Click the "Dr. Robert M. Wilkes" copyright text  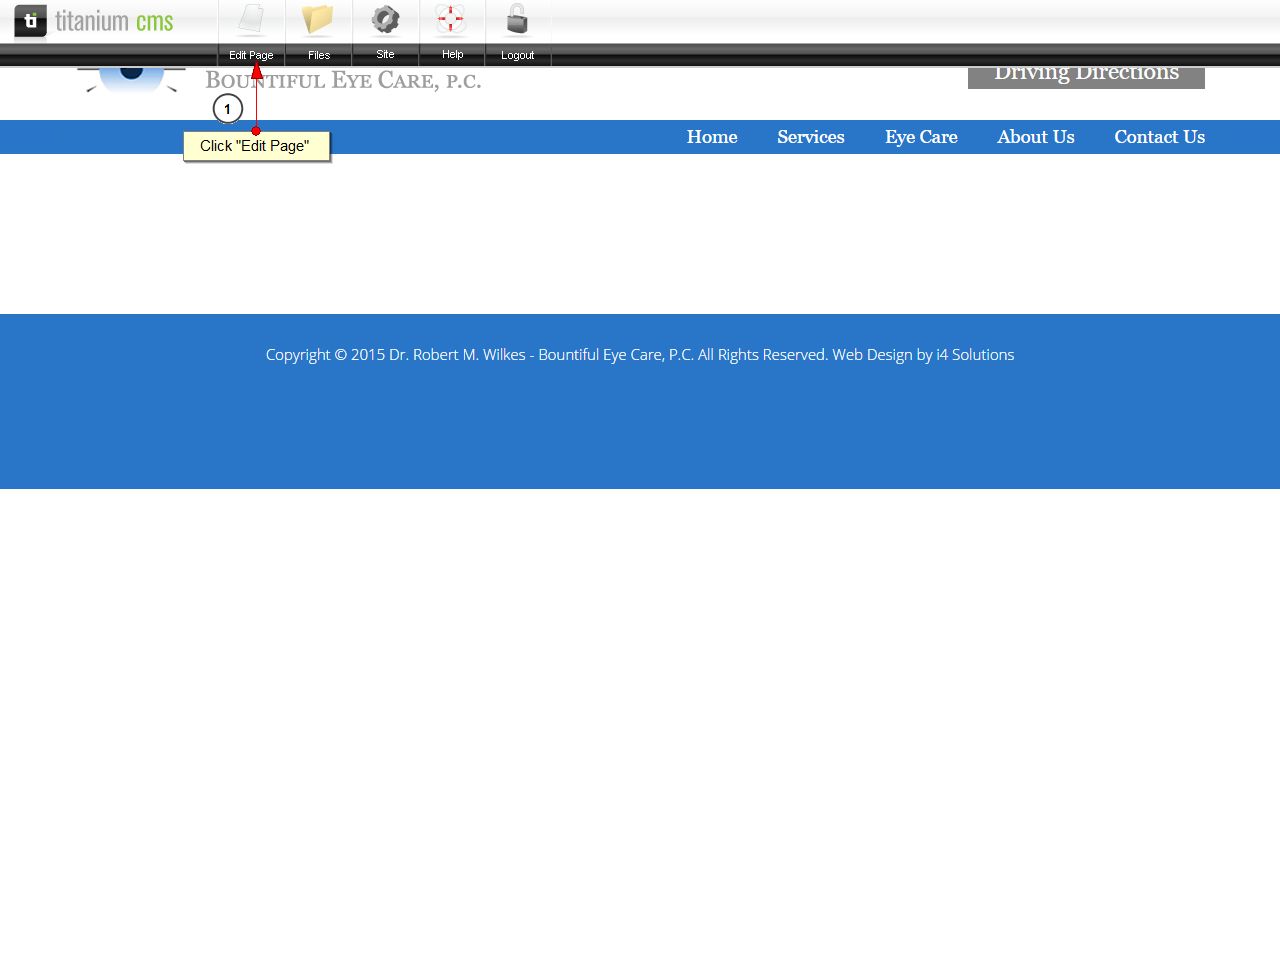point(457,355)
